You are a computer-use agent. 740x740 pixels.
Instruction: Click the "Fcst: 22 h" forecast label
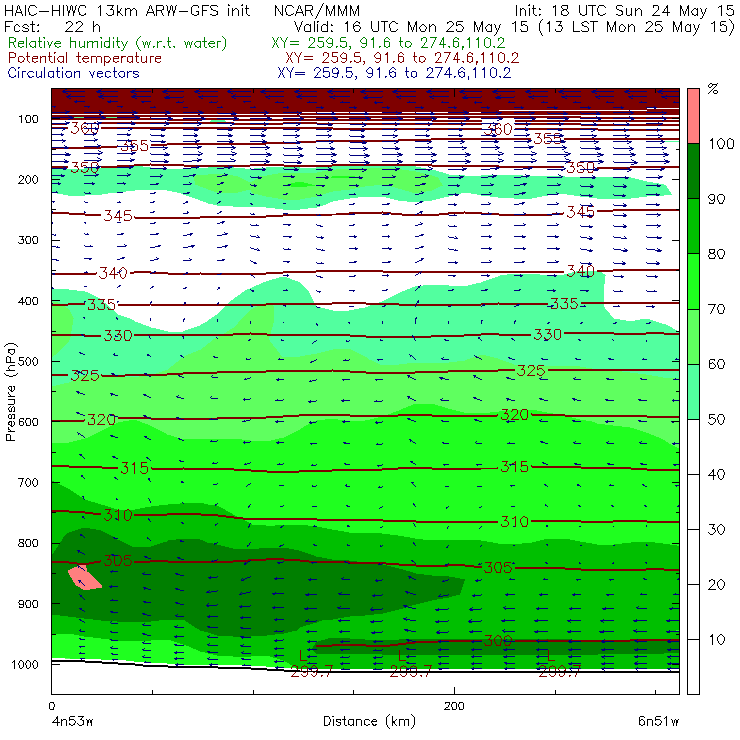point(52,27)
